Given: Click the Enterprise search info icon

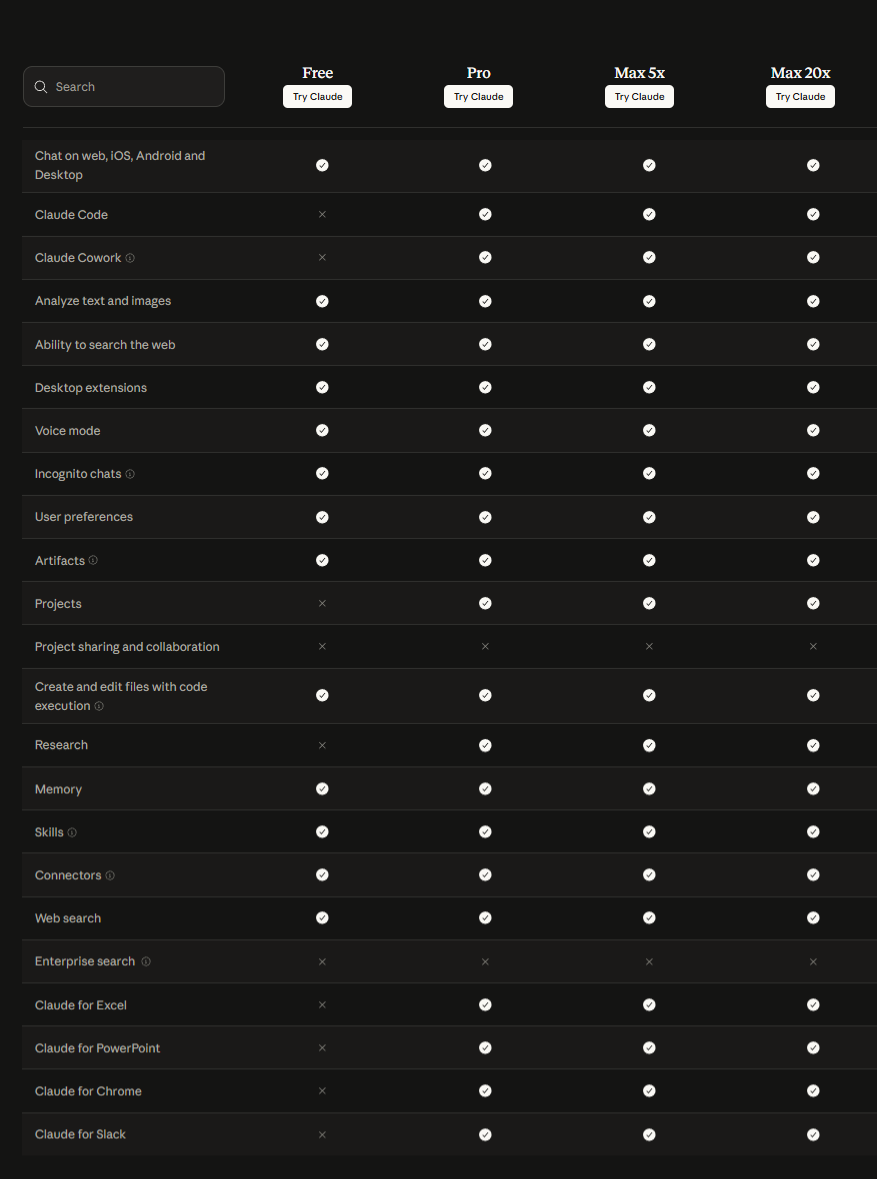Looking at the screenshot, I should (x=146, y=961).
